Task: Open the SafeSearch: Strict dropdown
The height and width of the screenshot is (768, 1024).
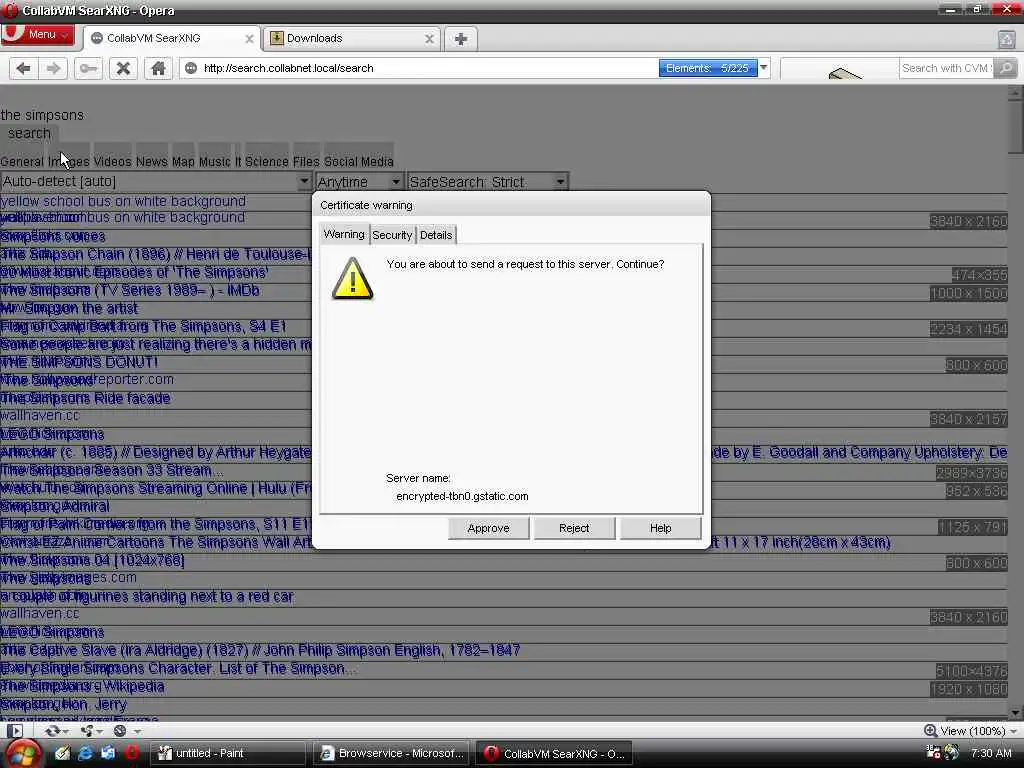Action: point(487,182)
